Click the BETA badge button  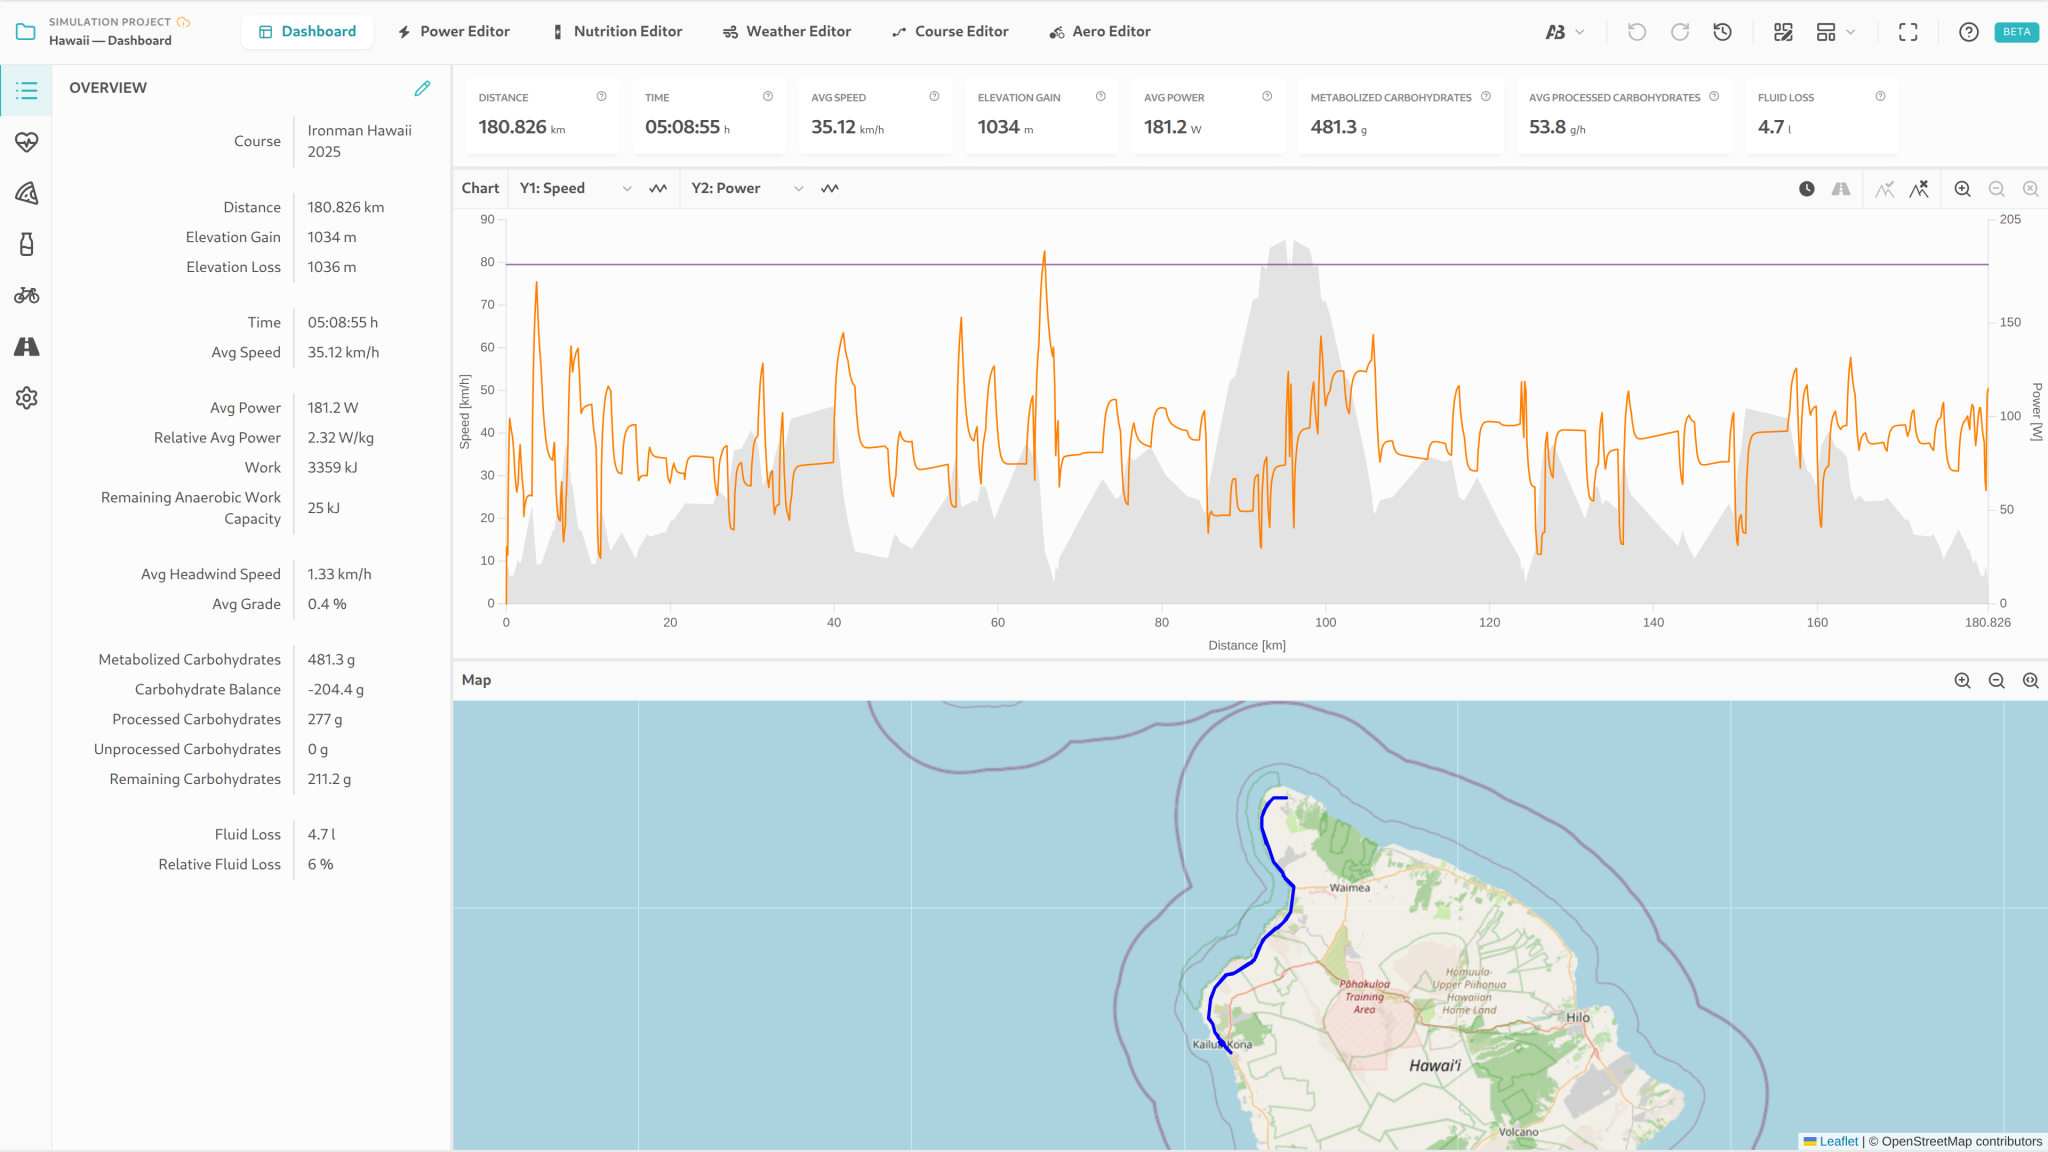2016,32
